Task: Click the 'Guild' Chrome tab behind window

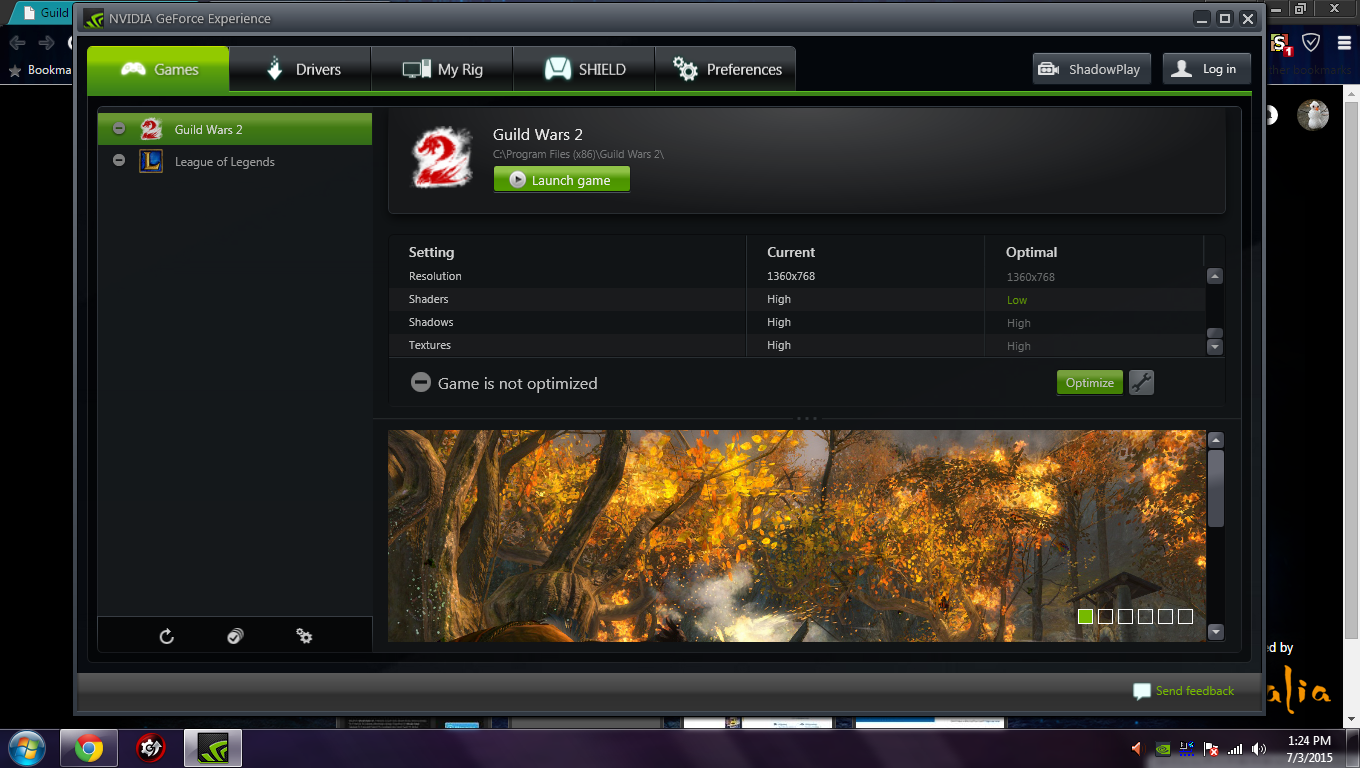Action: click(42, 13)
